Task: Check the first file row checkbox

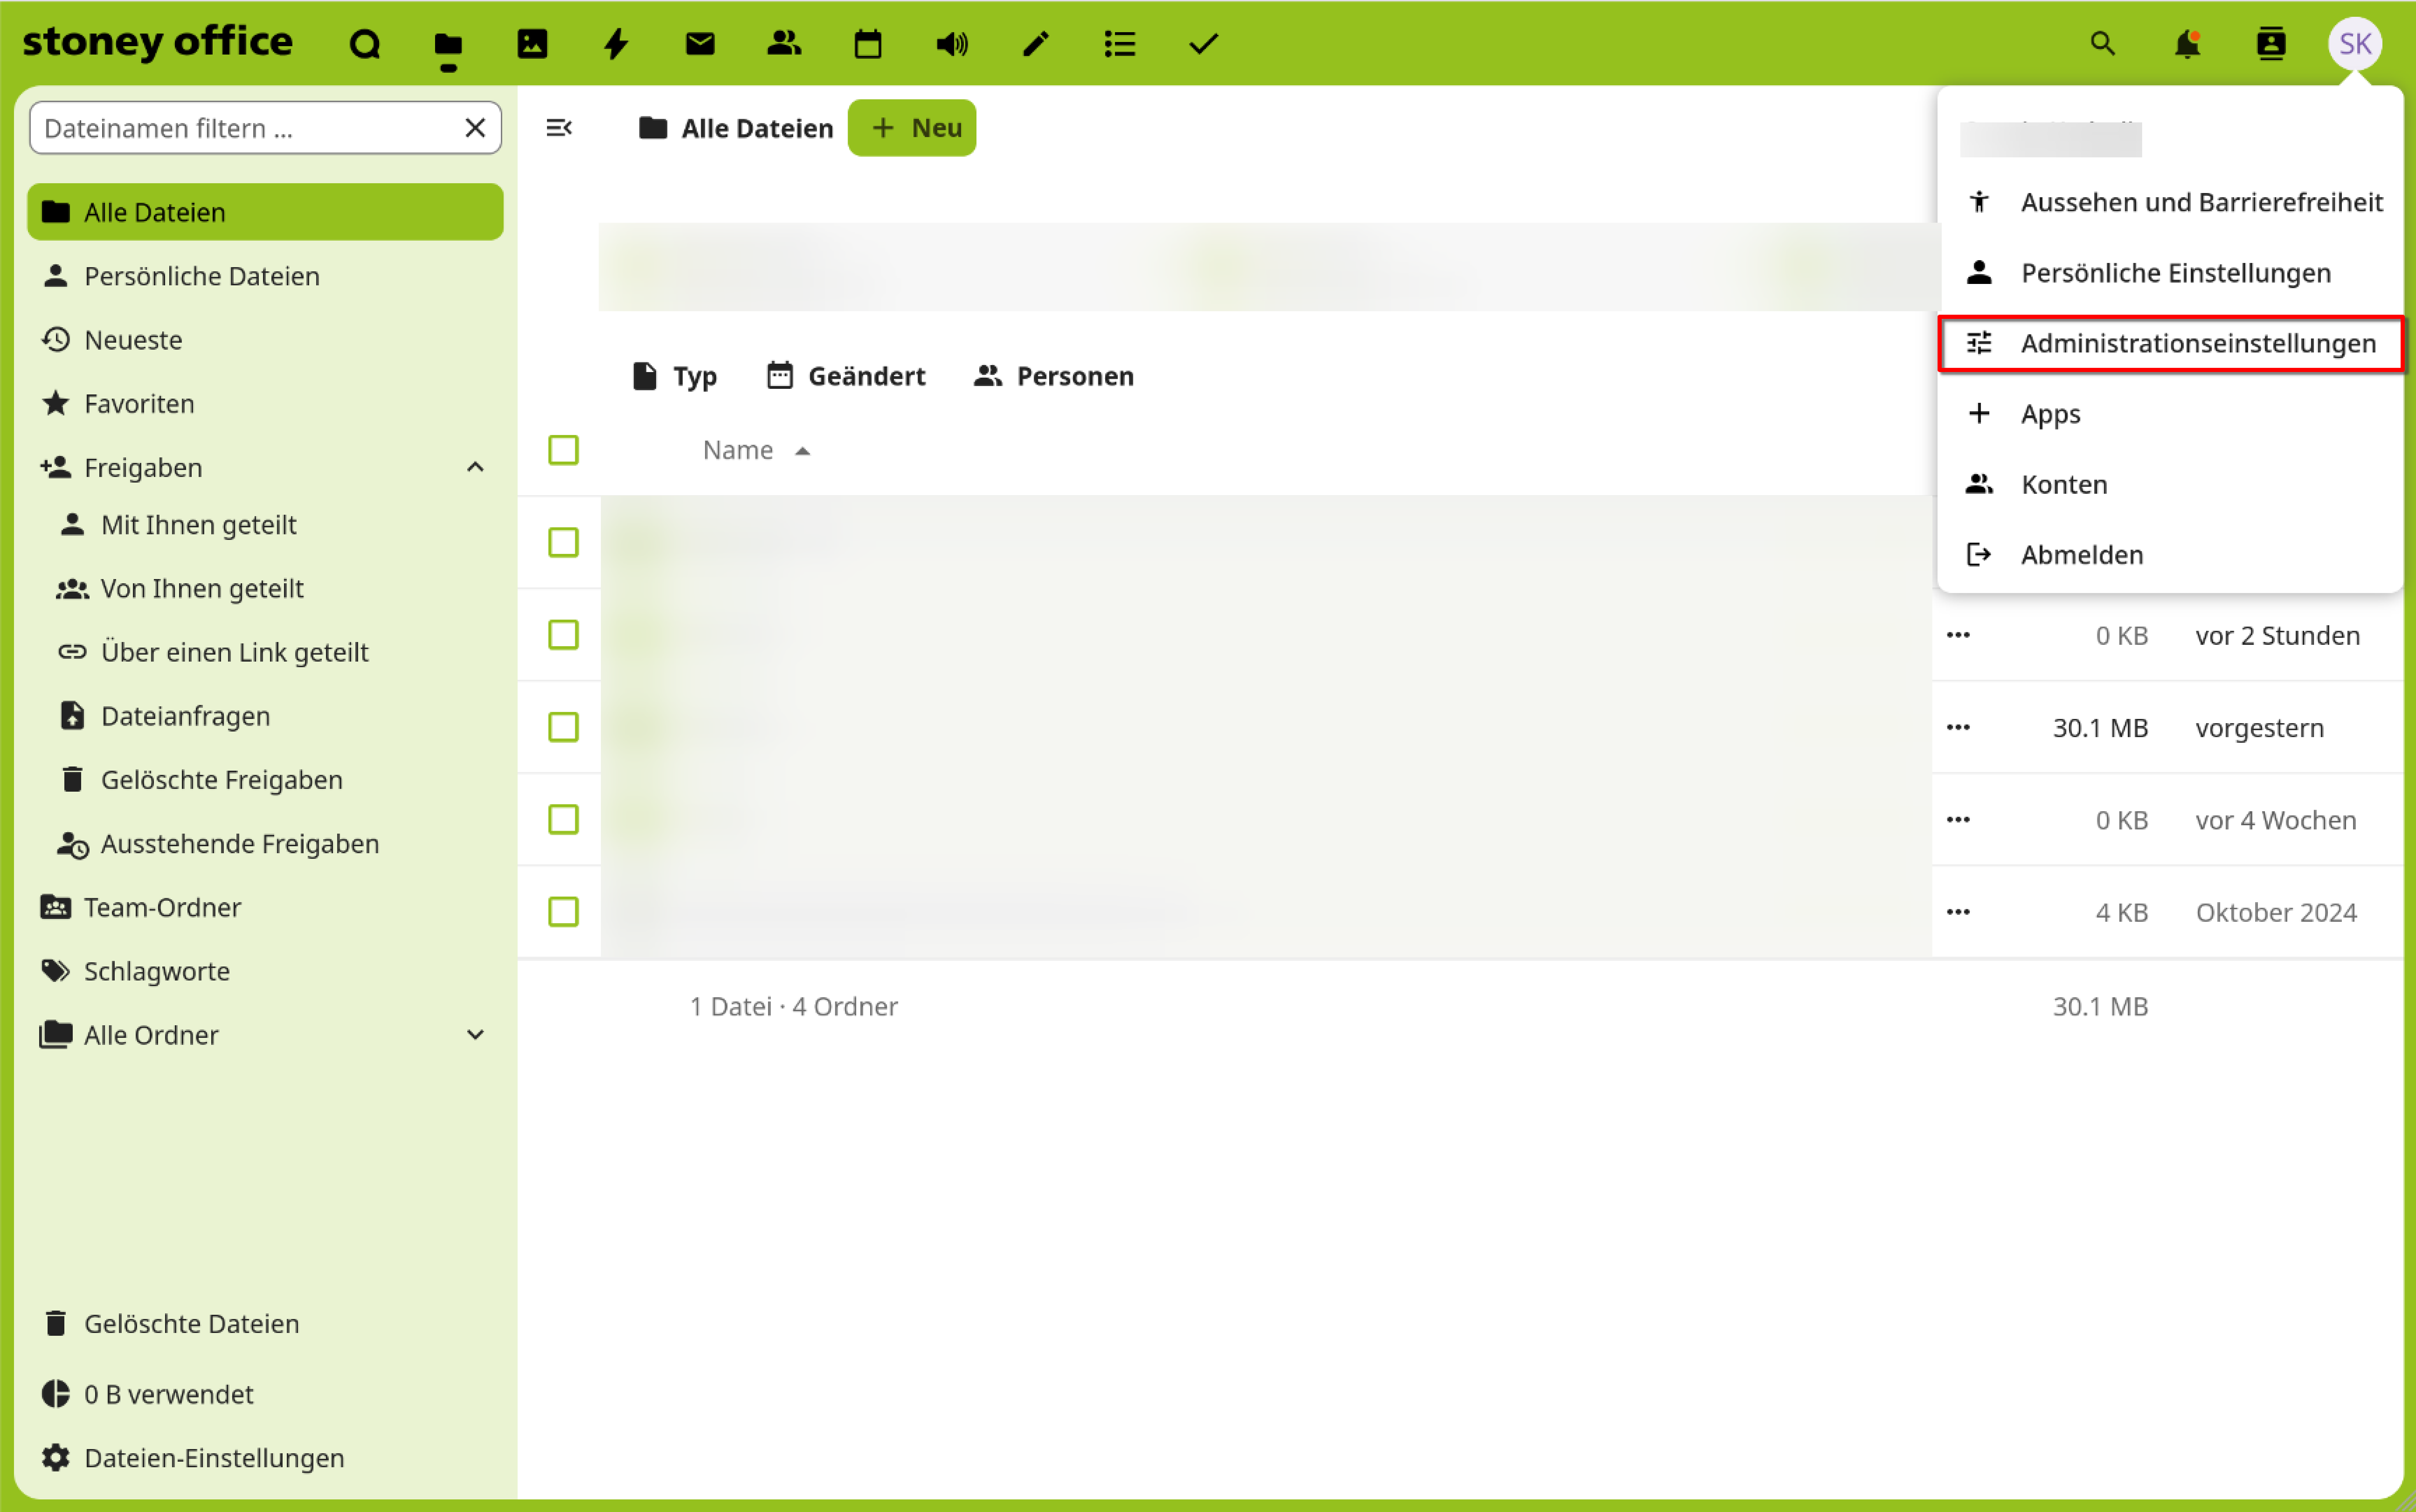Action: (563, 542)
